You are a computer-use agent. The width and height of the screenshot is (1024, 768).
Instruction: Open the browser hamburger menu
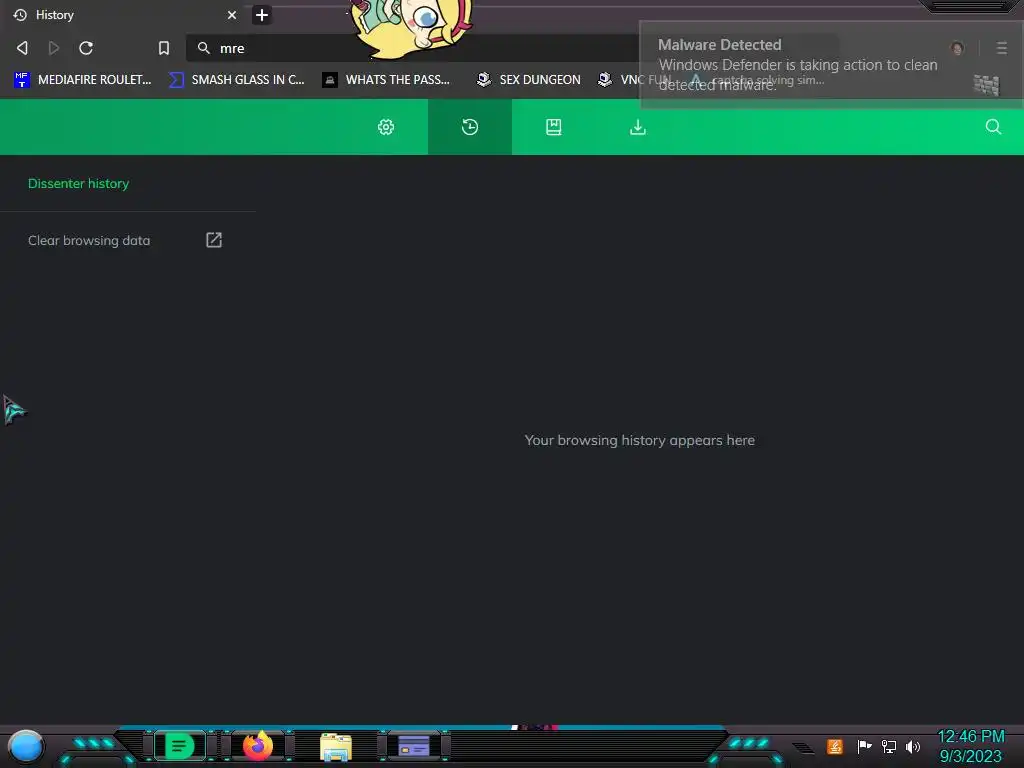tap(1001, 48)
